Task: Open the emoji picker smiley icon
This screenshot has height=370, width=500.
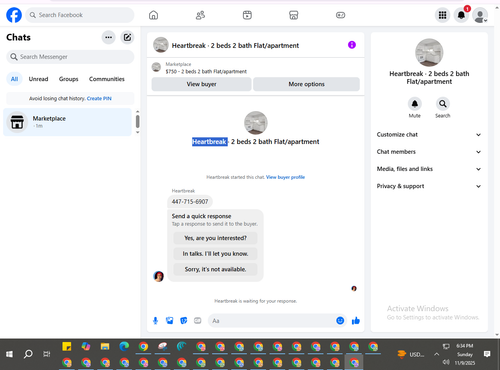Action: (x=340, y=321)
